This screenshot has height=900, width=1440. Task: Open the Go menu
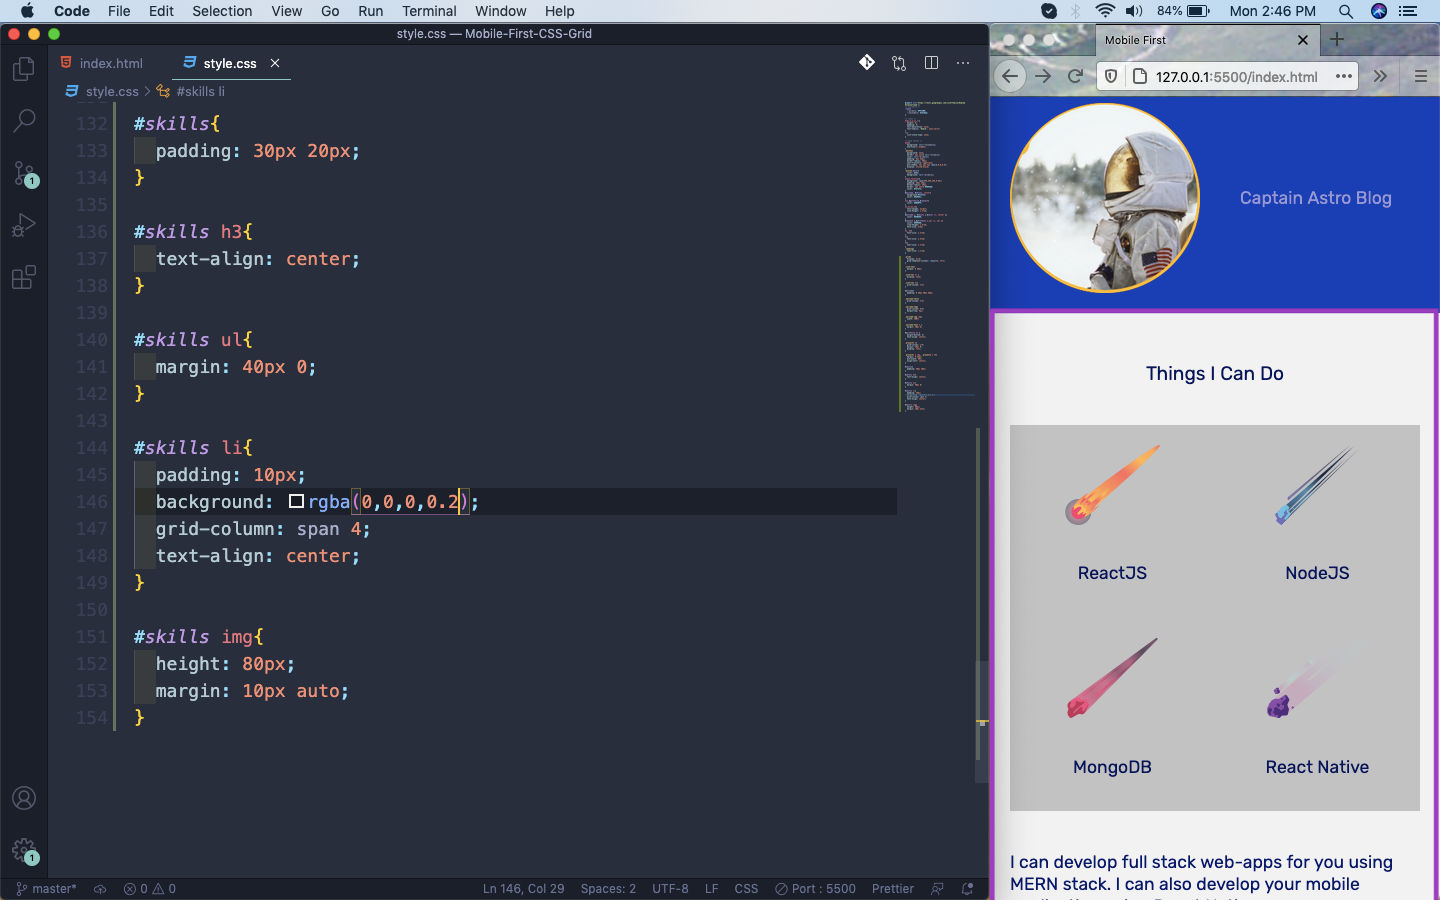[x=330, y=11]
